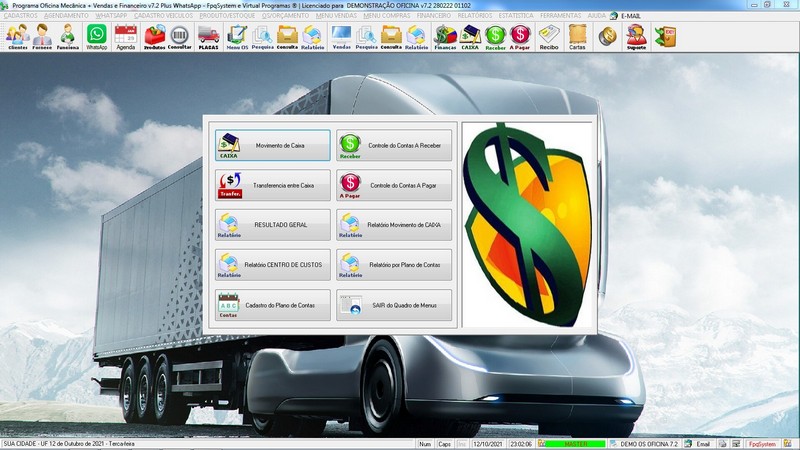
Task: Open the Vendas monitor icon
Action: (x=341, y=37)
